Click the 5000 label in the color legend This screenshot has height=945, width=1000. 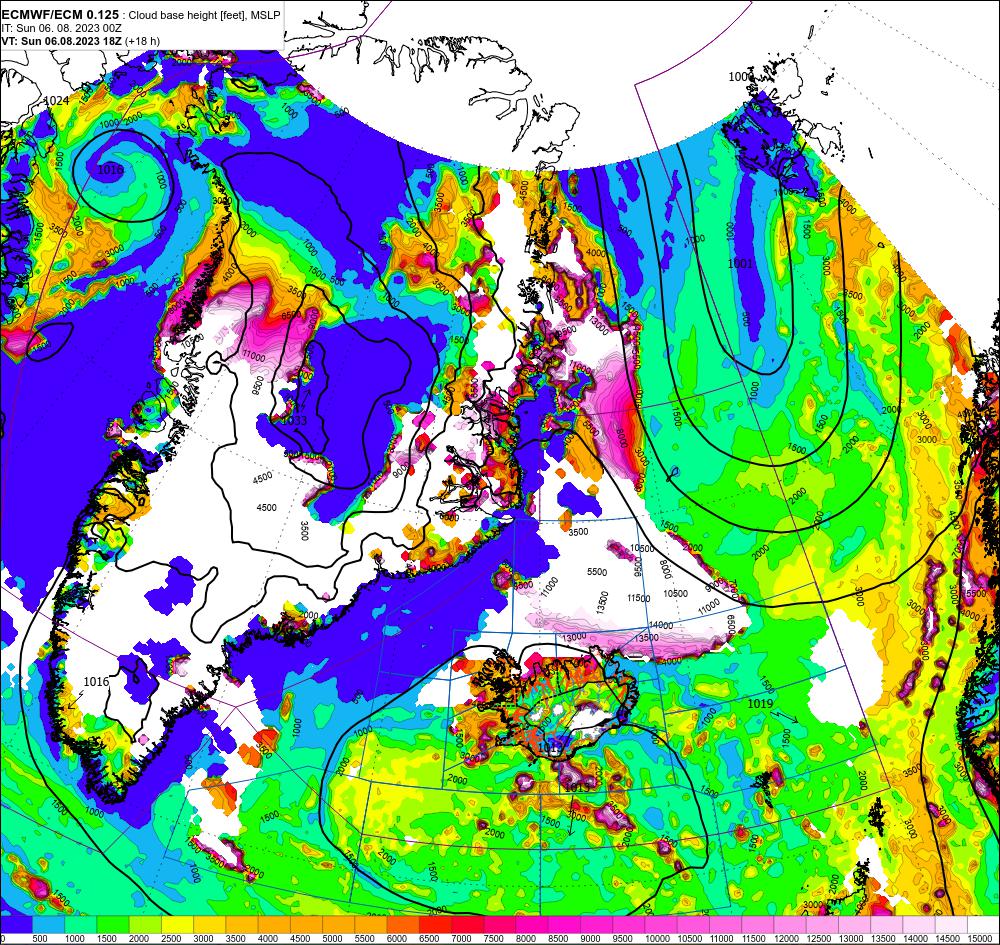click(332, 939)
